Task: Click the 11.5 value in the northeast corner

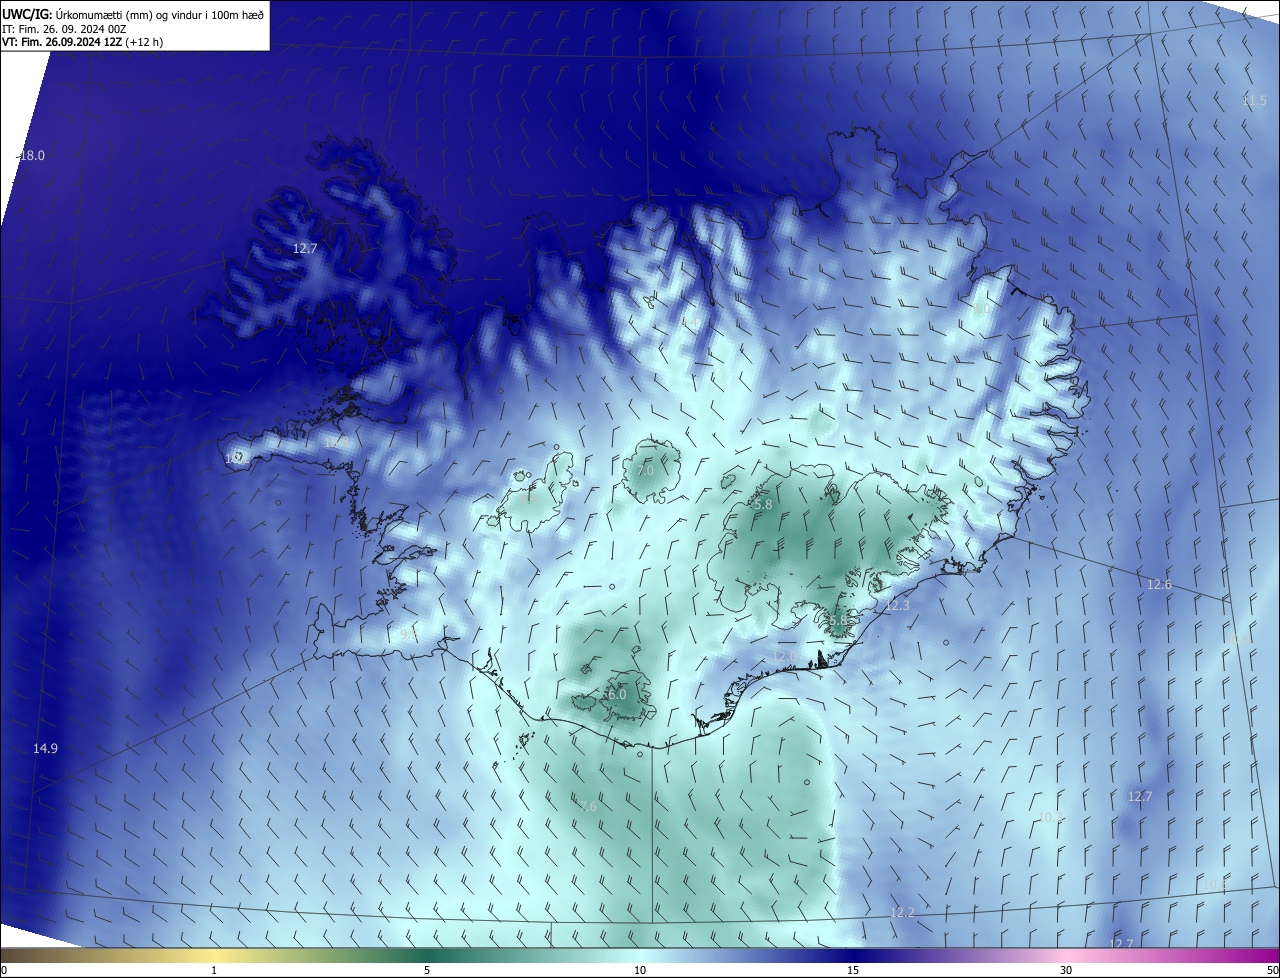Action: tap(1254, 101)
